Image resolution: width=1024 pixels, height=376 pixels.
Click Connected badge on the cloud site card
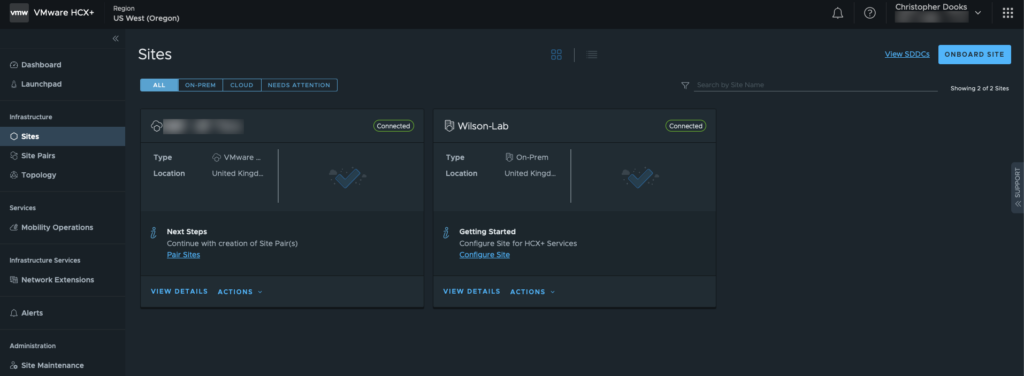click(x=394, y=126)
